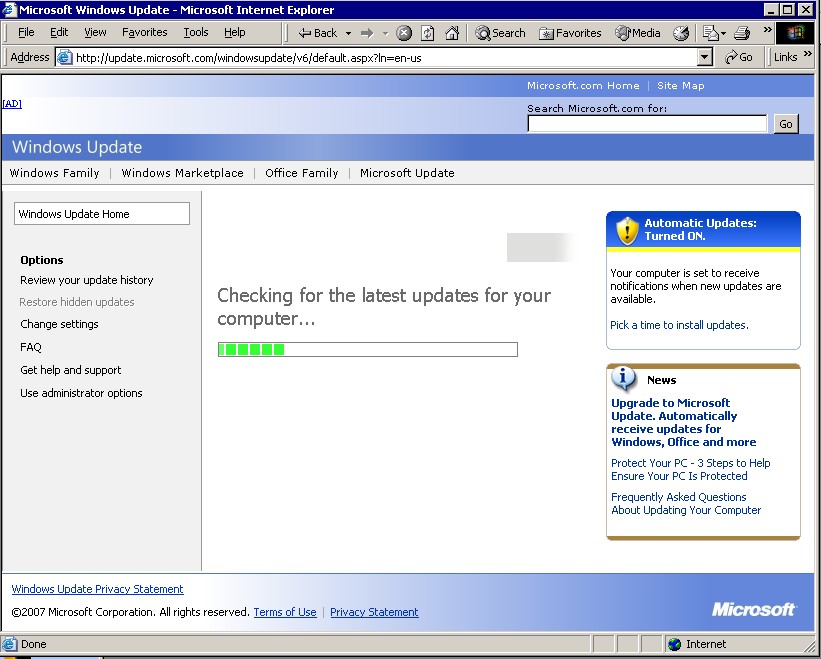This screenshot has width=821, height=659.
Task: Click Restore hidden updates
Action: pos(77,302)
